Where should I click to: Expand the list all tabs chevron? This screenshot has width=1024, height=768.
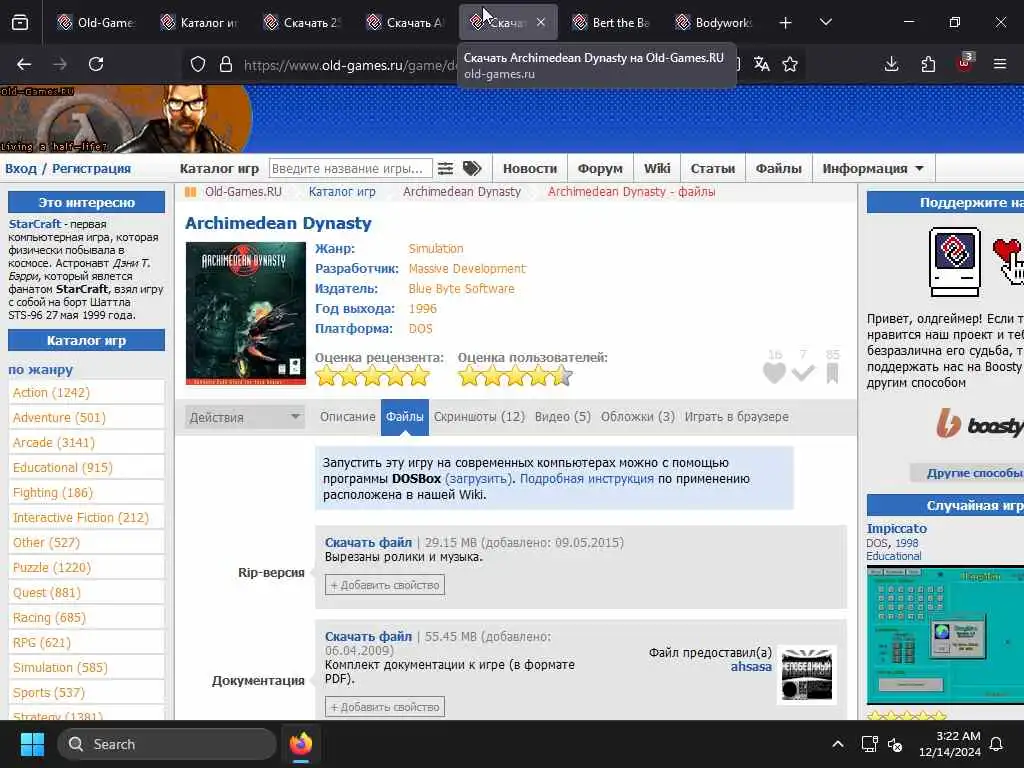[825, 23]
